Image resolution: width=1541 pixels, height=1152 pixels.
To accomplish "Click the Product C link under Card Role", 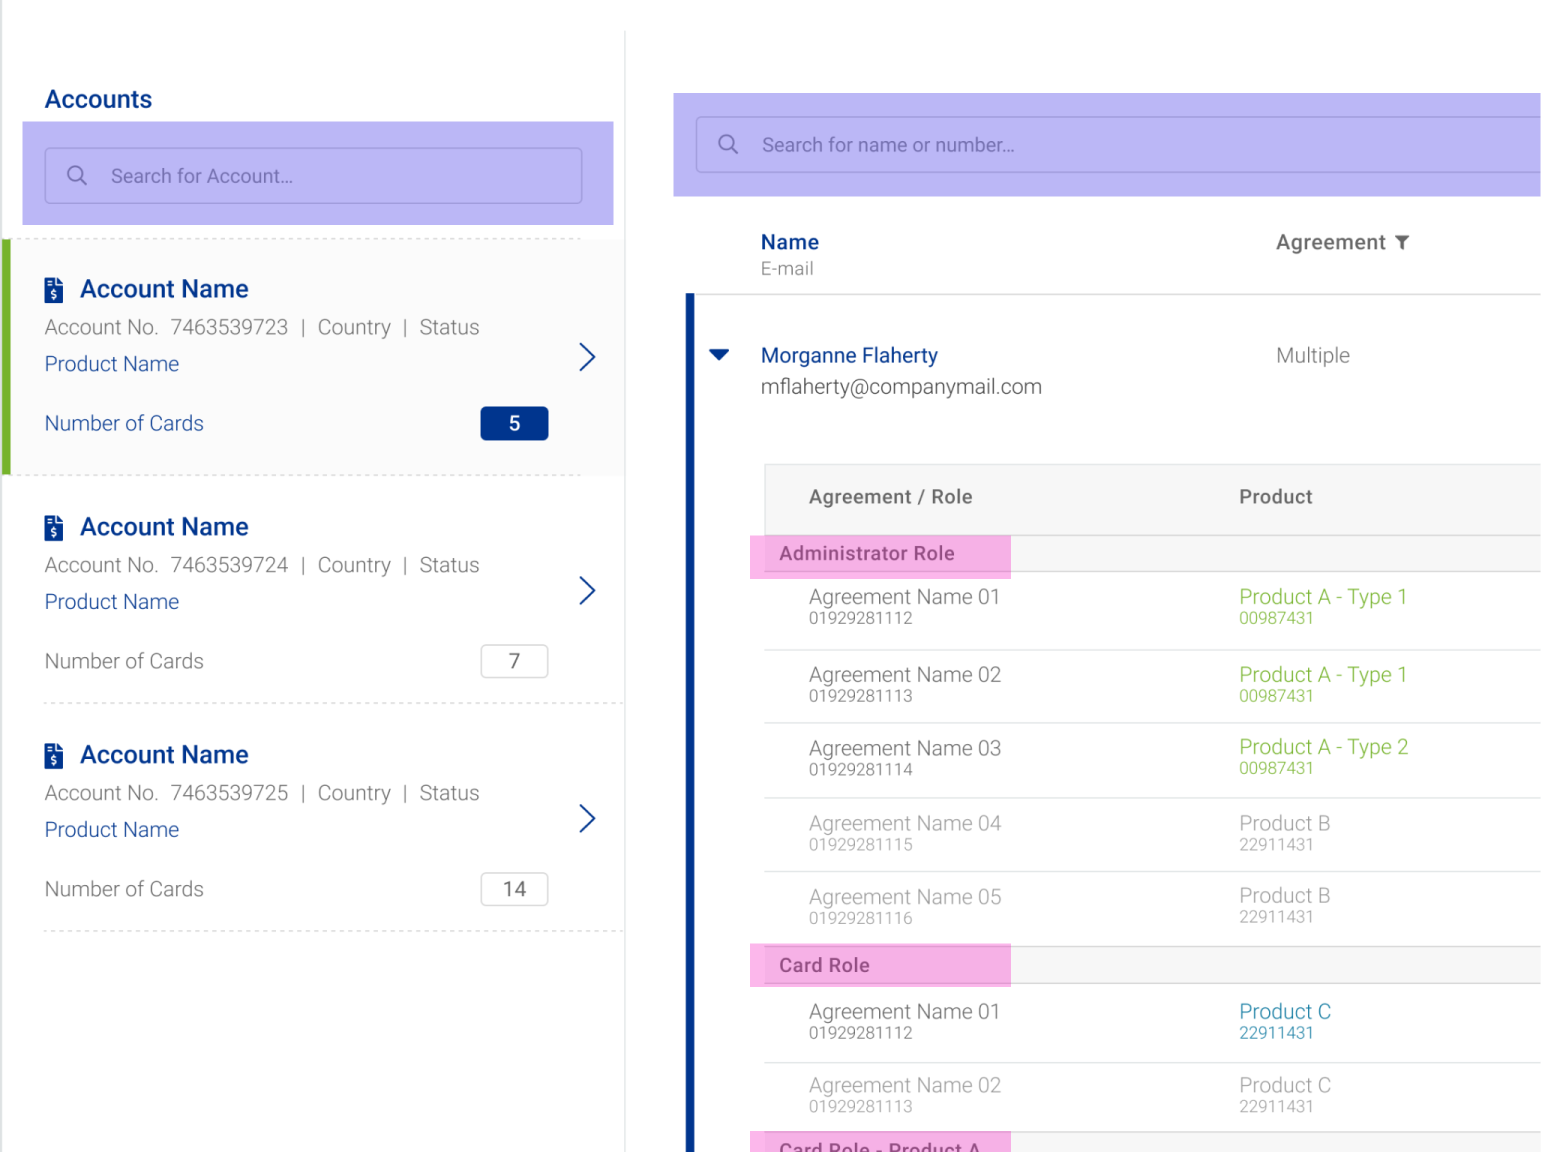I will [1284, 1011].
